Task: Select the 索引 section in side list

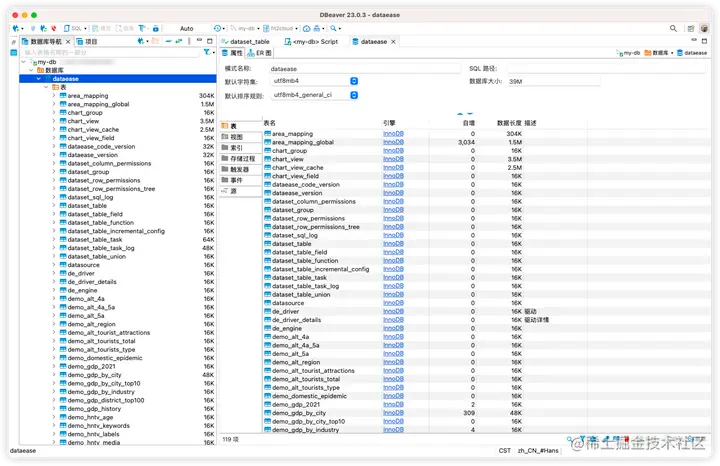Action: tap(241, 148)
